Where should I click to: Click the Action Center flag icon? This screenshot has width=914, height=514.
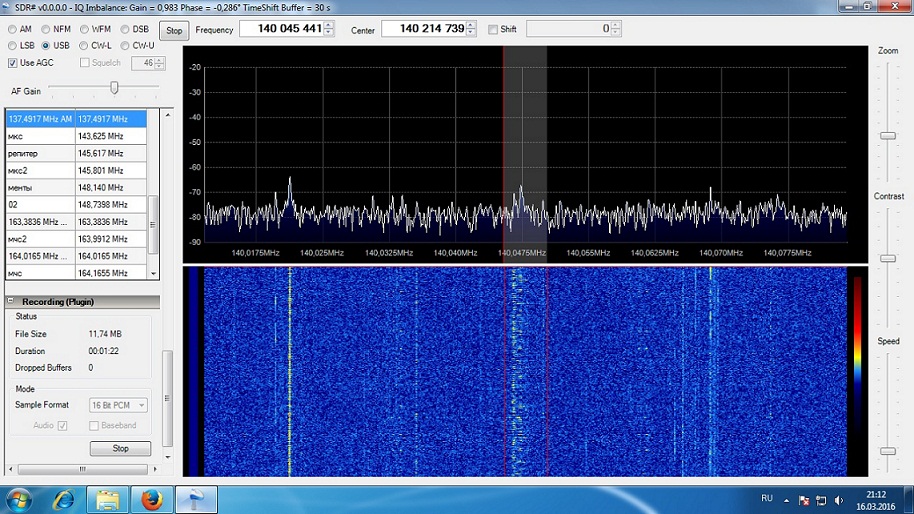[803, 499]
